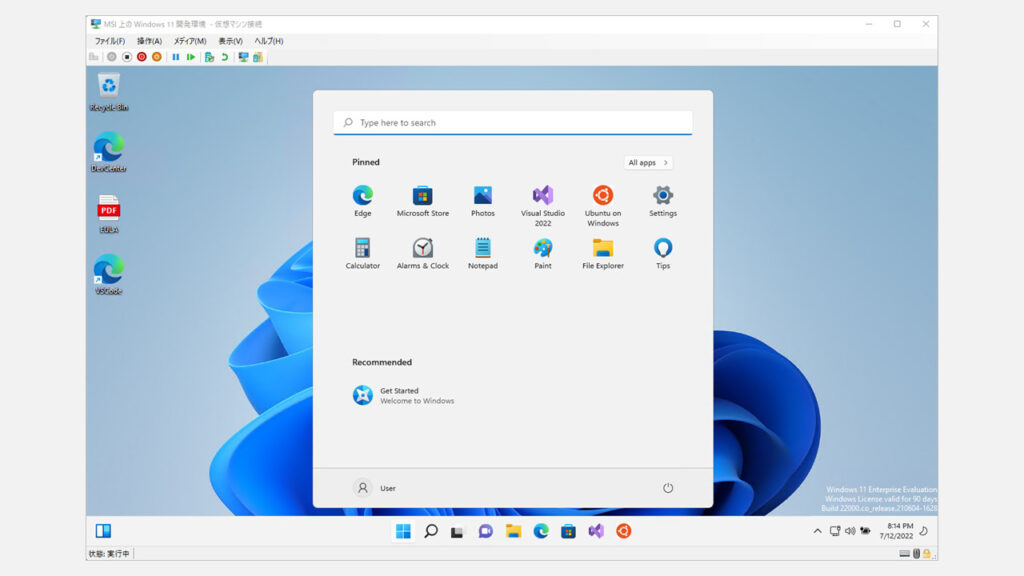The width and height of the screenshot is (1024, 576).
Task: Expand All apps list
Action: pos(648,162)
